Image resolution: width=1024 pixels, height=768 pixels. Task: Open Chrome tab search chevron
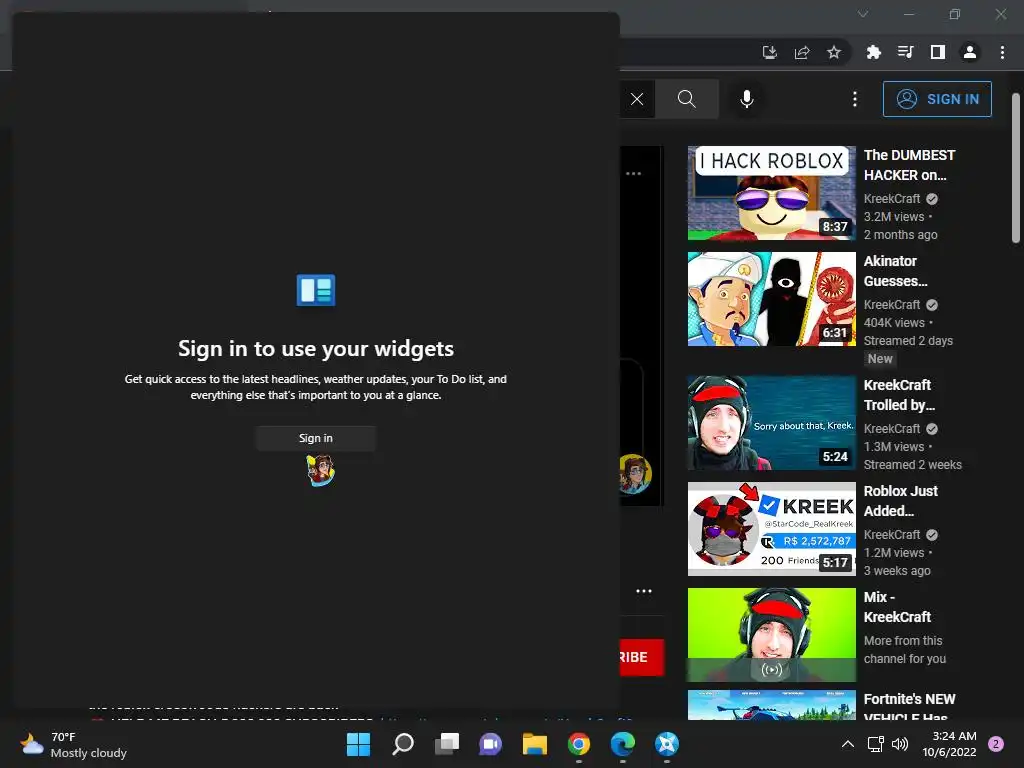click(x=863, y=14)
